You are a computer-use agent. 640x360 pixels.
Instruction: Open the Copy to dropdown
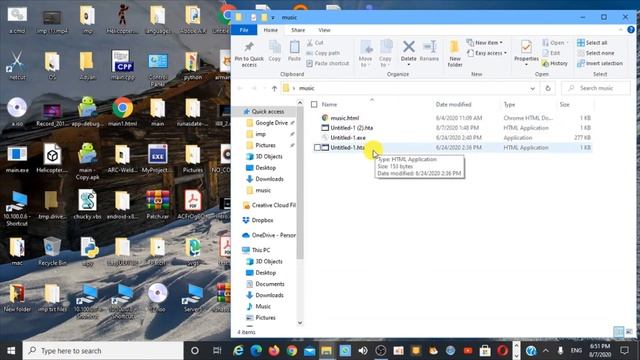click(x=385, y=53)
